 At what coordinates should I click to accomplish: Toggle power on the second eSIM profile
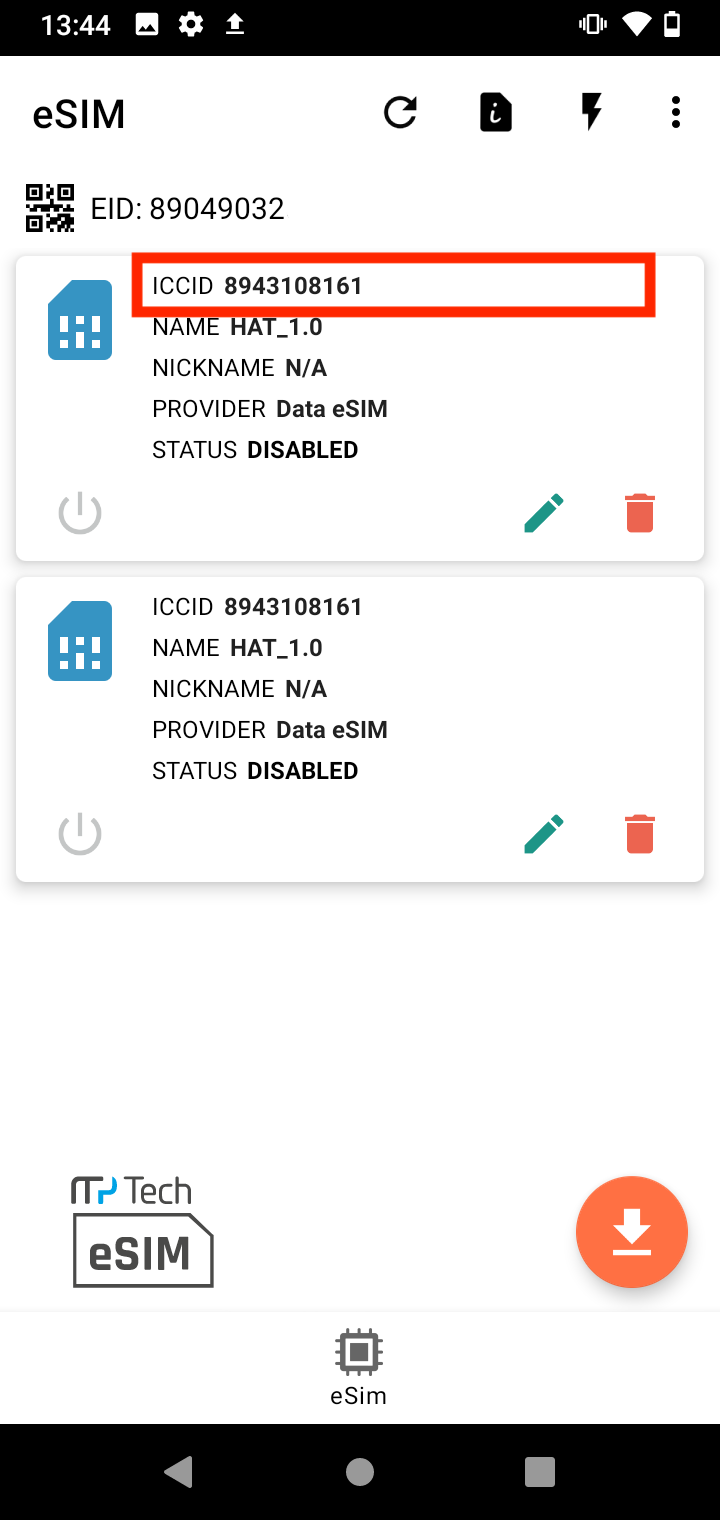(80, 833)
